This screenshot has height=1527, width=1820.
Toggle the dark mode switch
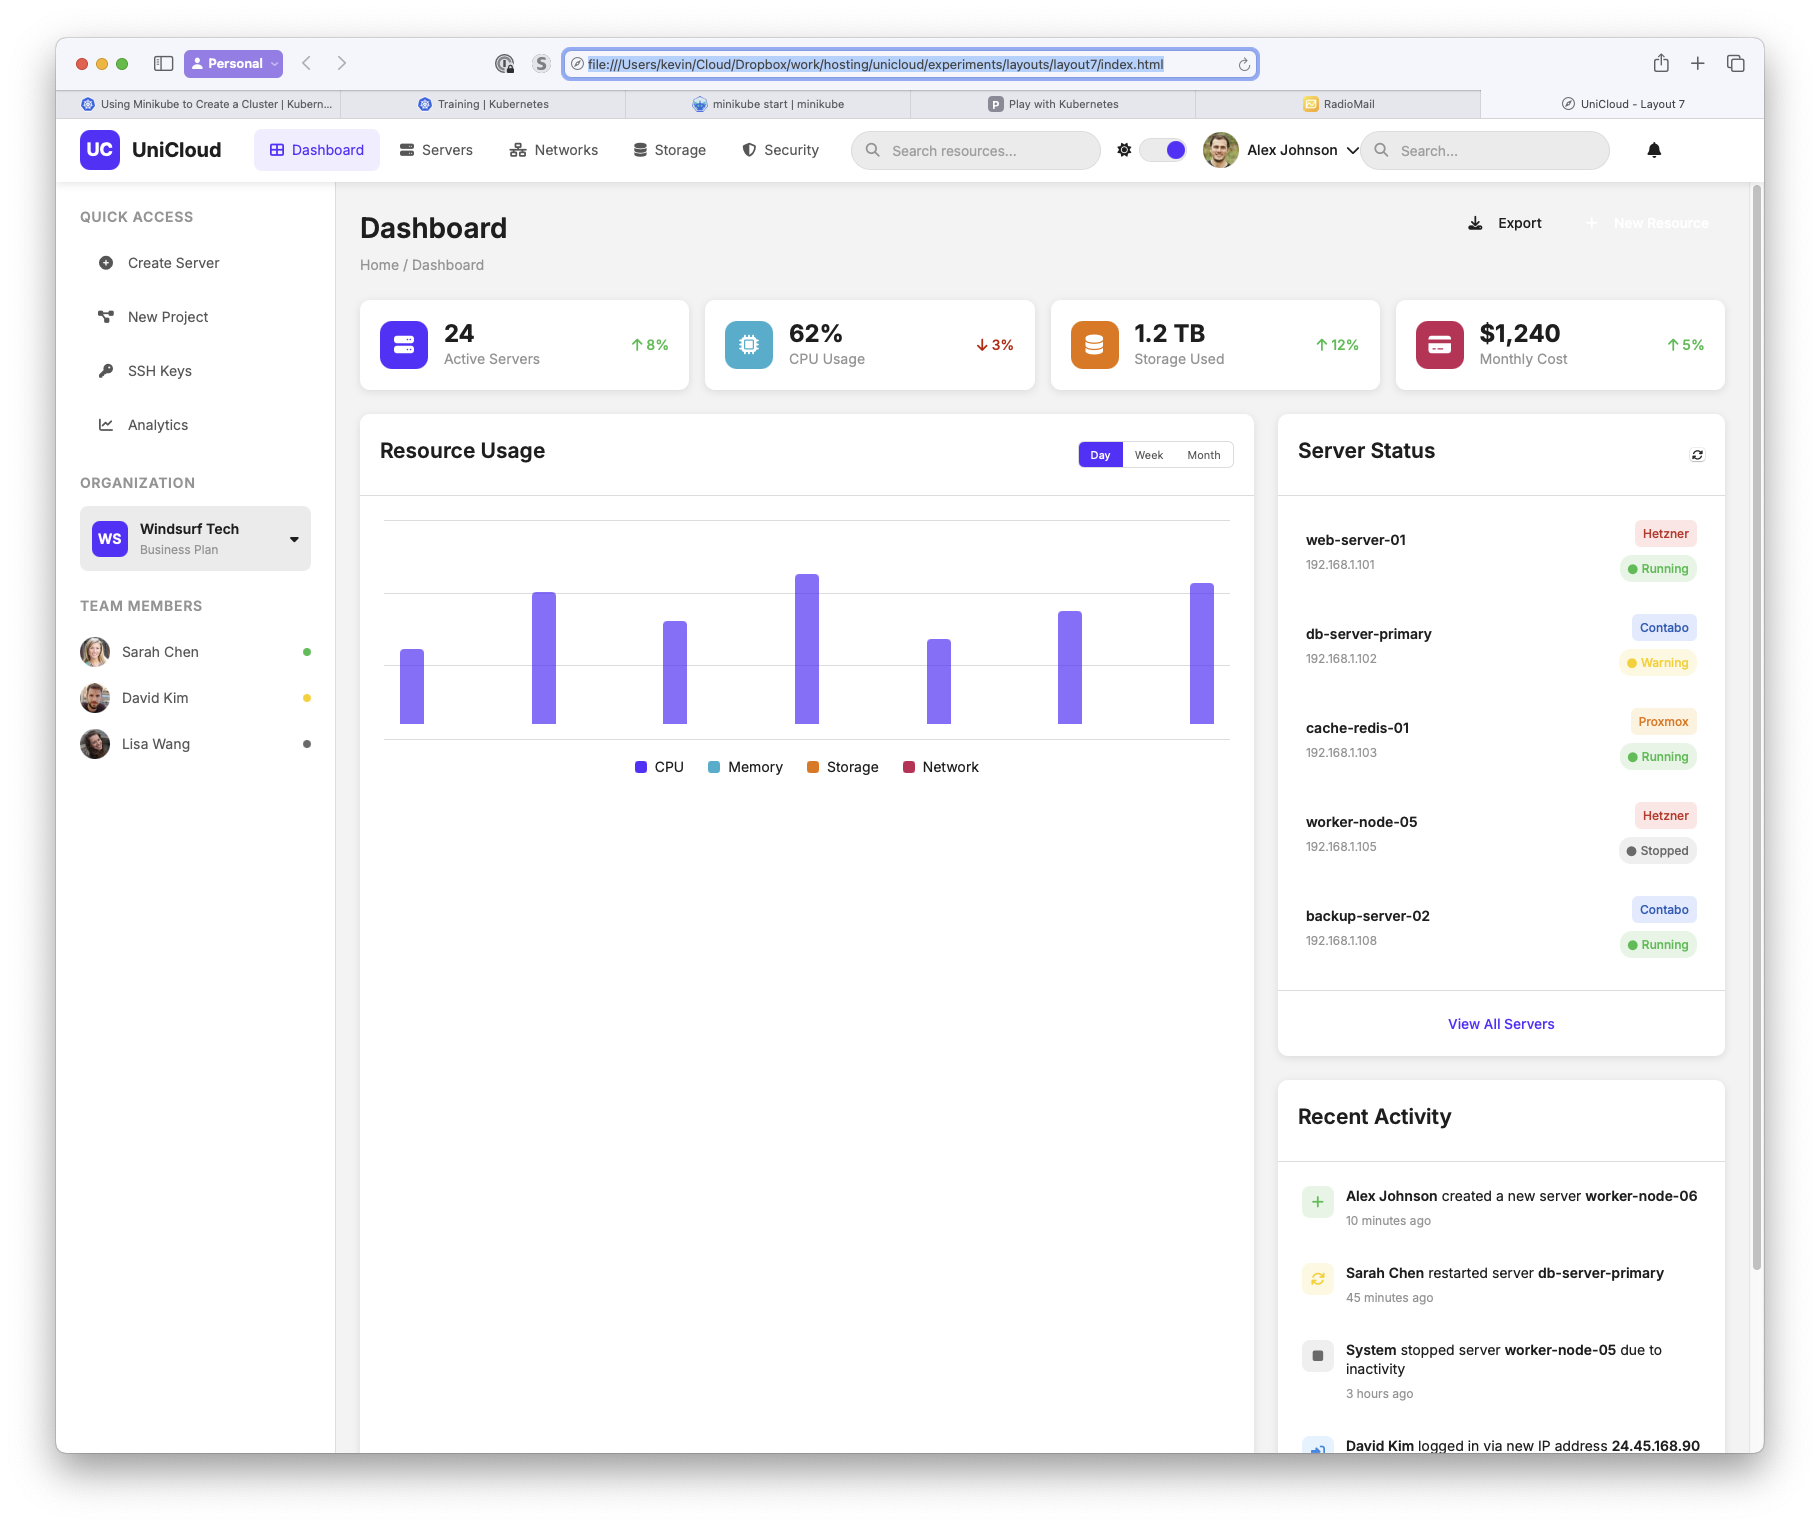1164,150
